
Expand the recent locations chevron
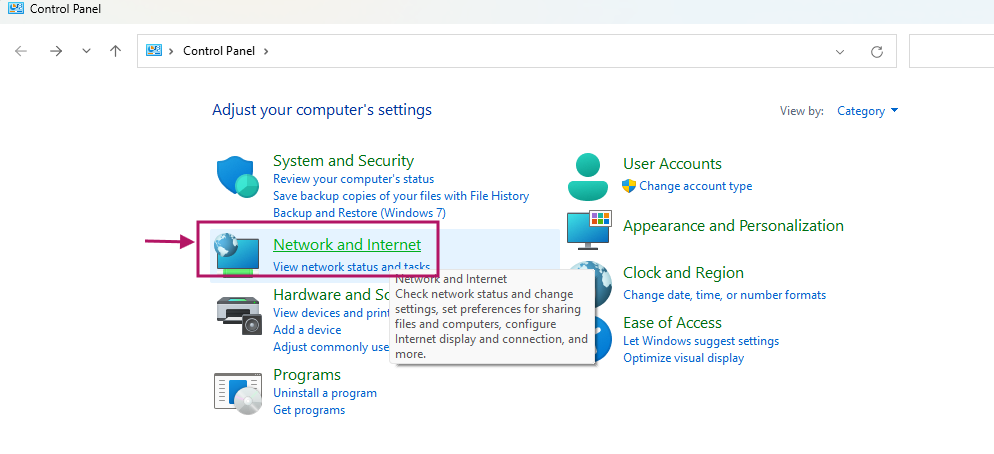coord(86,51)
